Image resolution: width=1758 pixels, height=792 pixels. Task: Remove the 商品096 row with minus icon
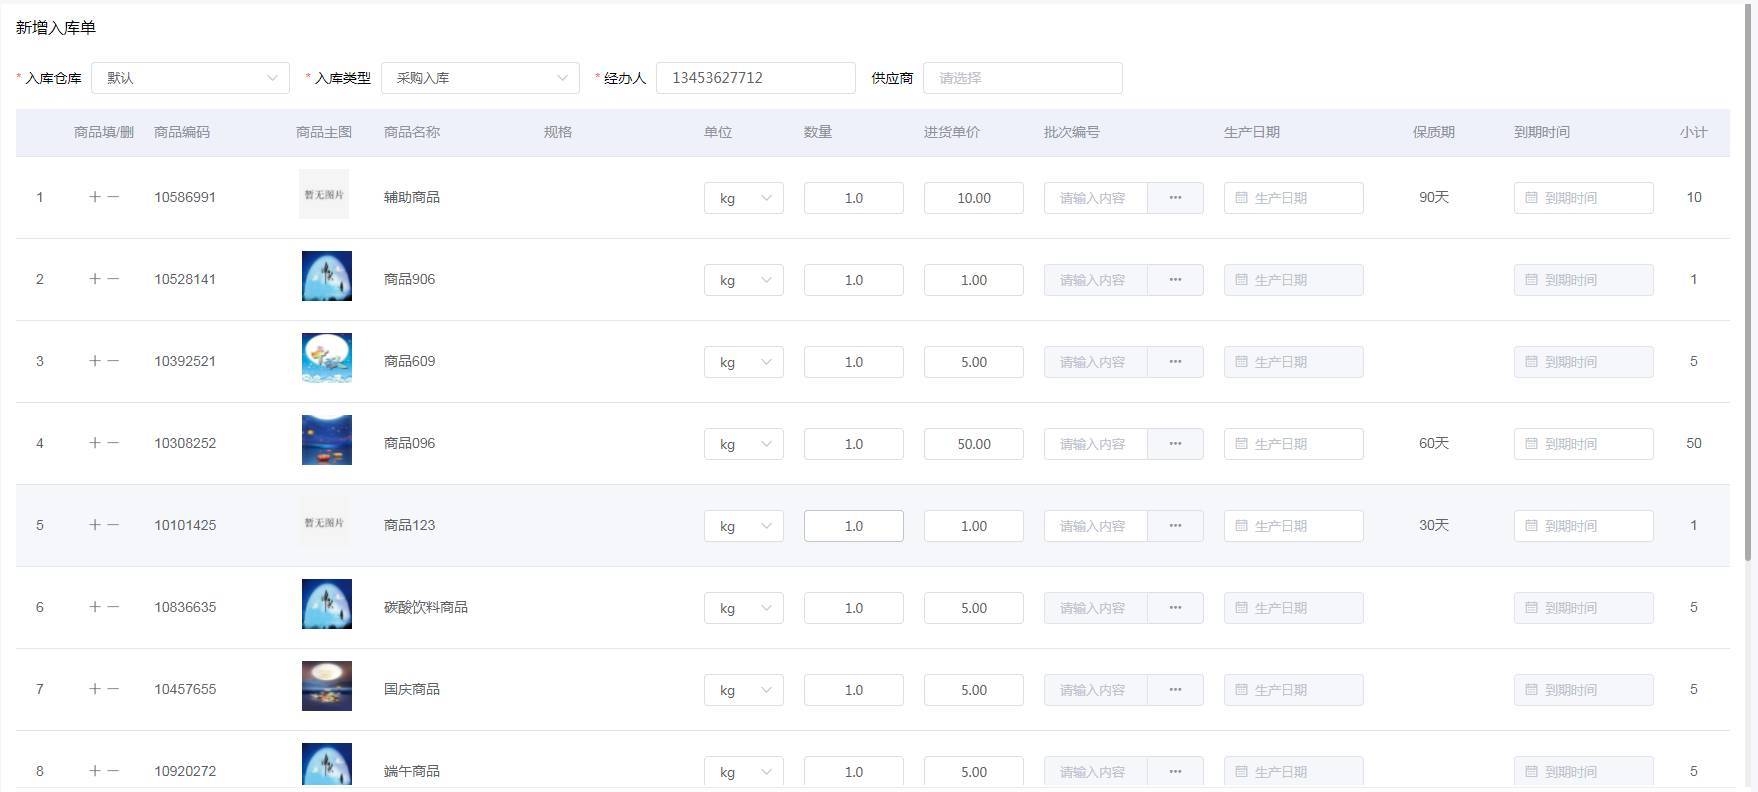pyautogui.click(x=113, y=443)
